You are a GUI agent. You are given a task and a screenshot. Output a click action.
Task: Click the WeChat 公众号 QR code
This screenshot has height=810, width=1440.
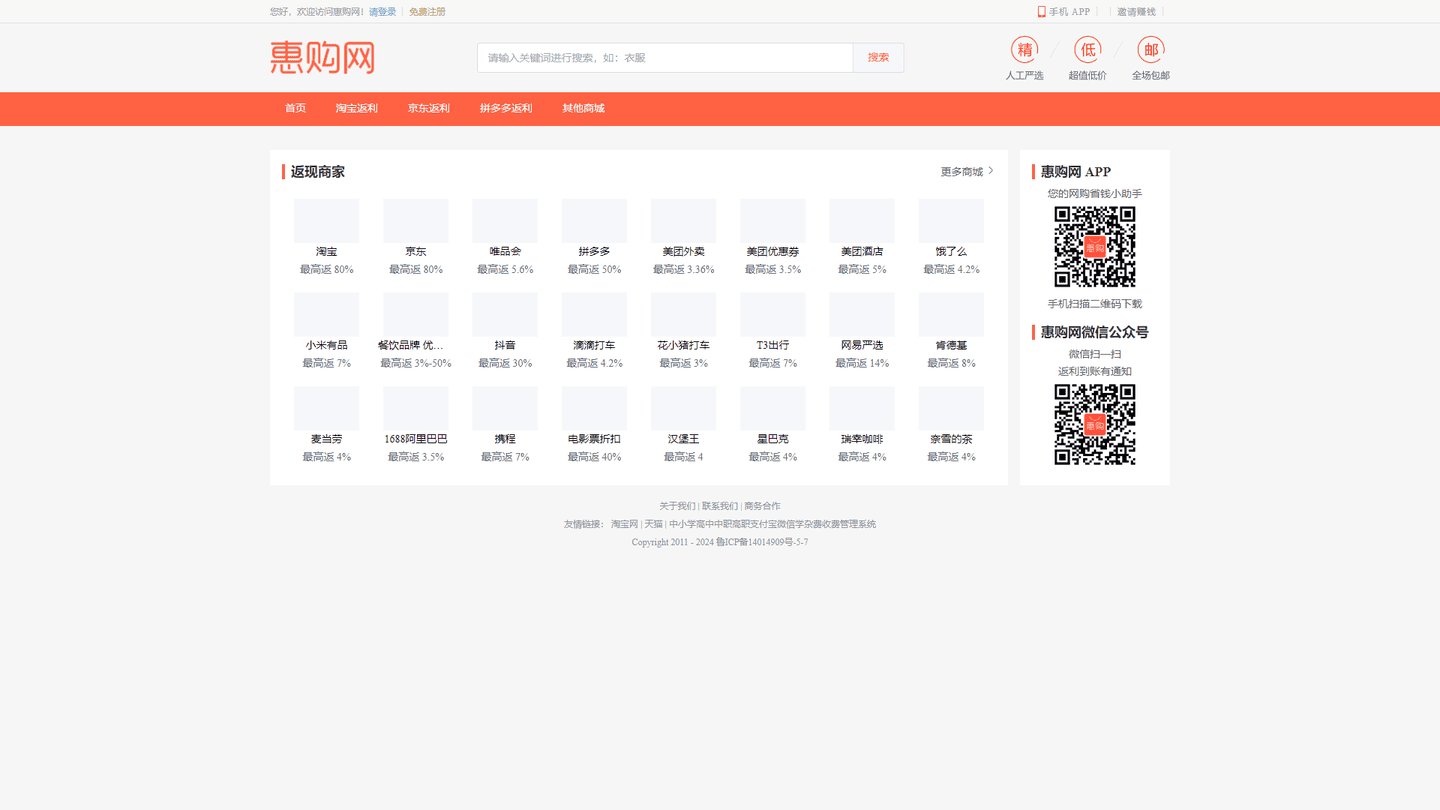pyautogui.click(x=1095, y=425)
